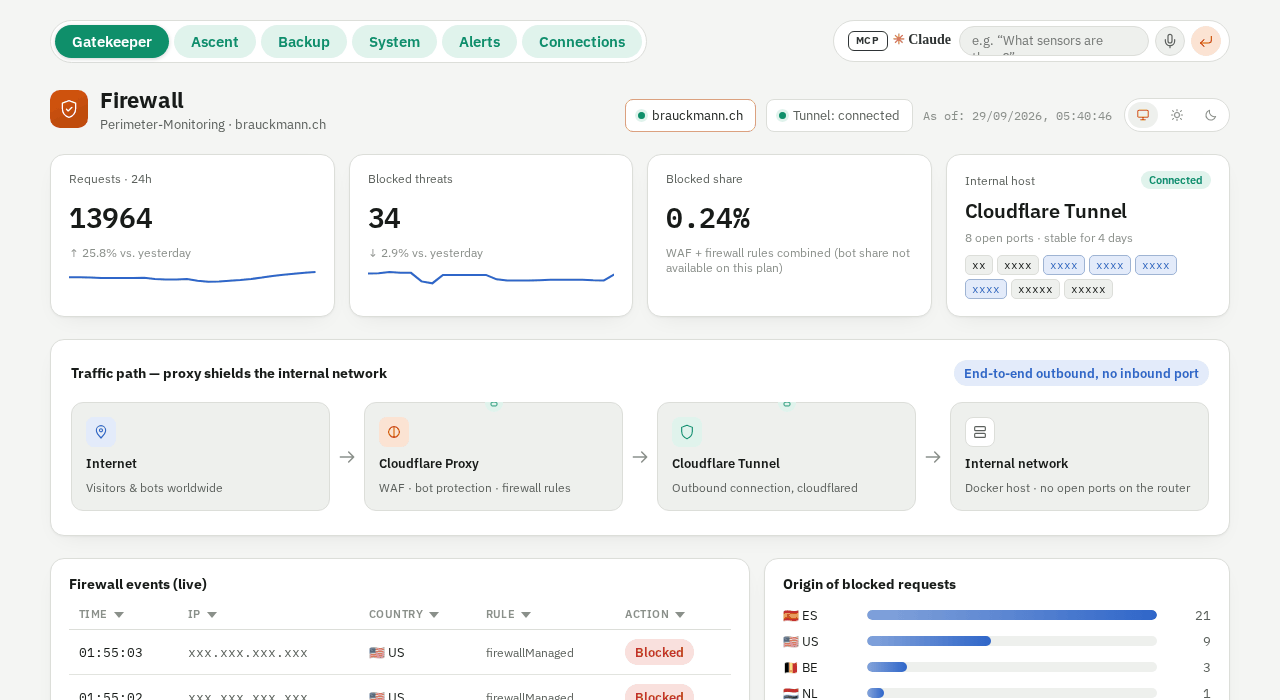Click the Blocked share value 0.24%
Screen dimensions: 1280x700
(708, 218)
